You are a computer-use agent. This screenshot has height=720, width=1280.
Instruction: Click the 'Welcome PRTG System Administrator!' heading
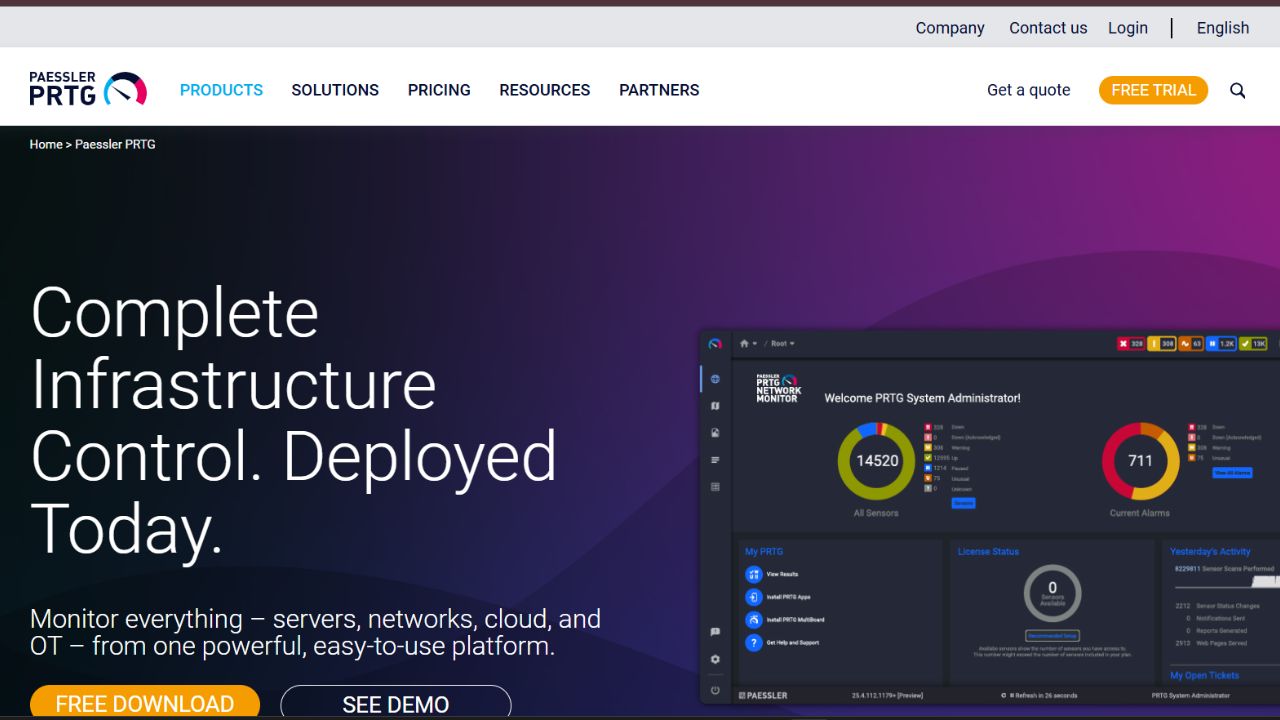(x=922, y=398)
